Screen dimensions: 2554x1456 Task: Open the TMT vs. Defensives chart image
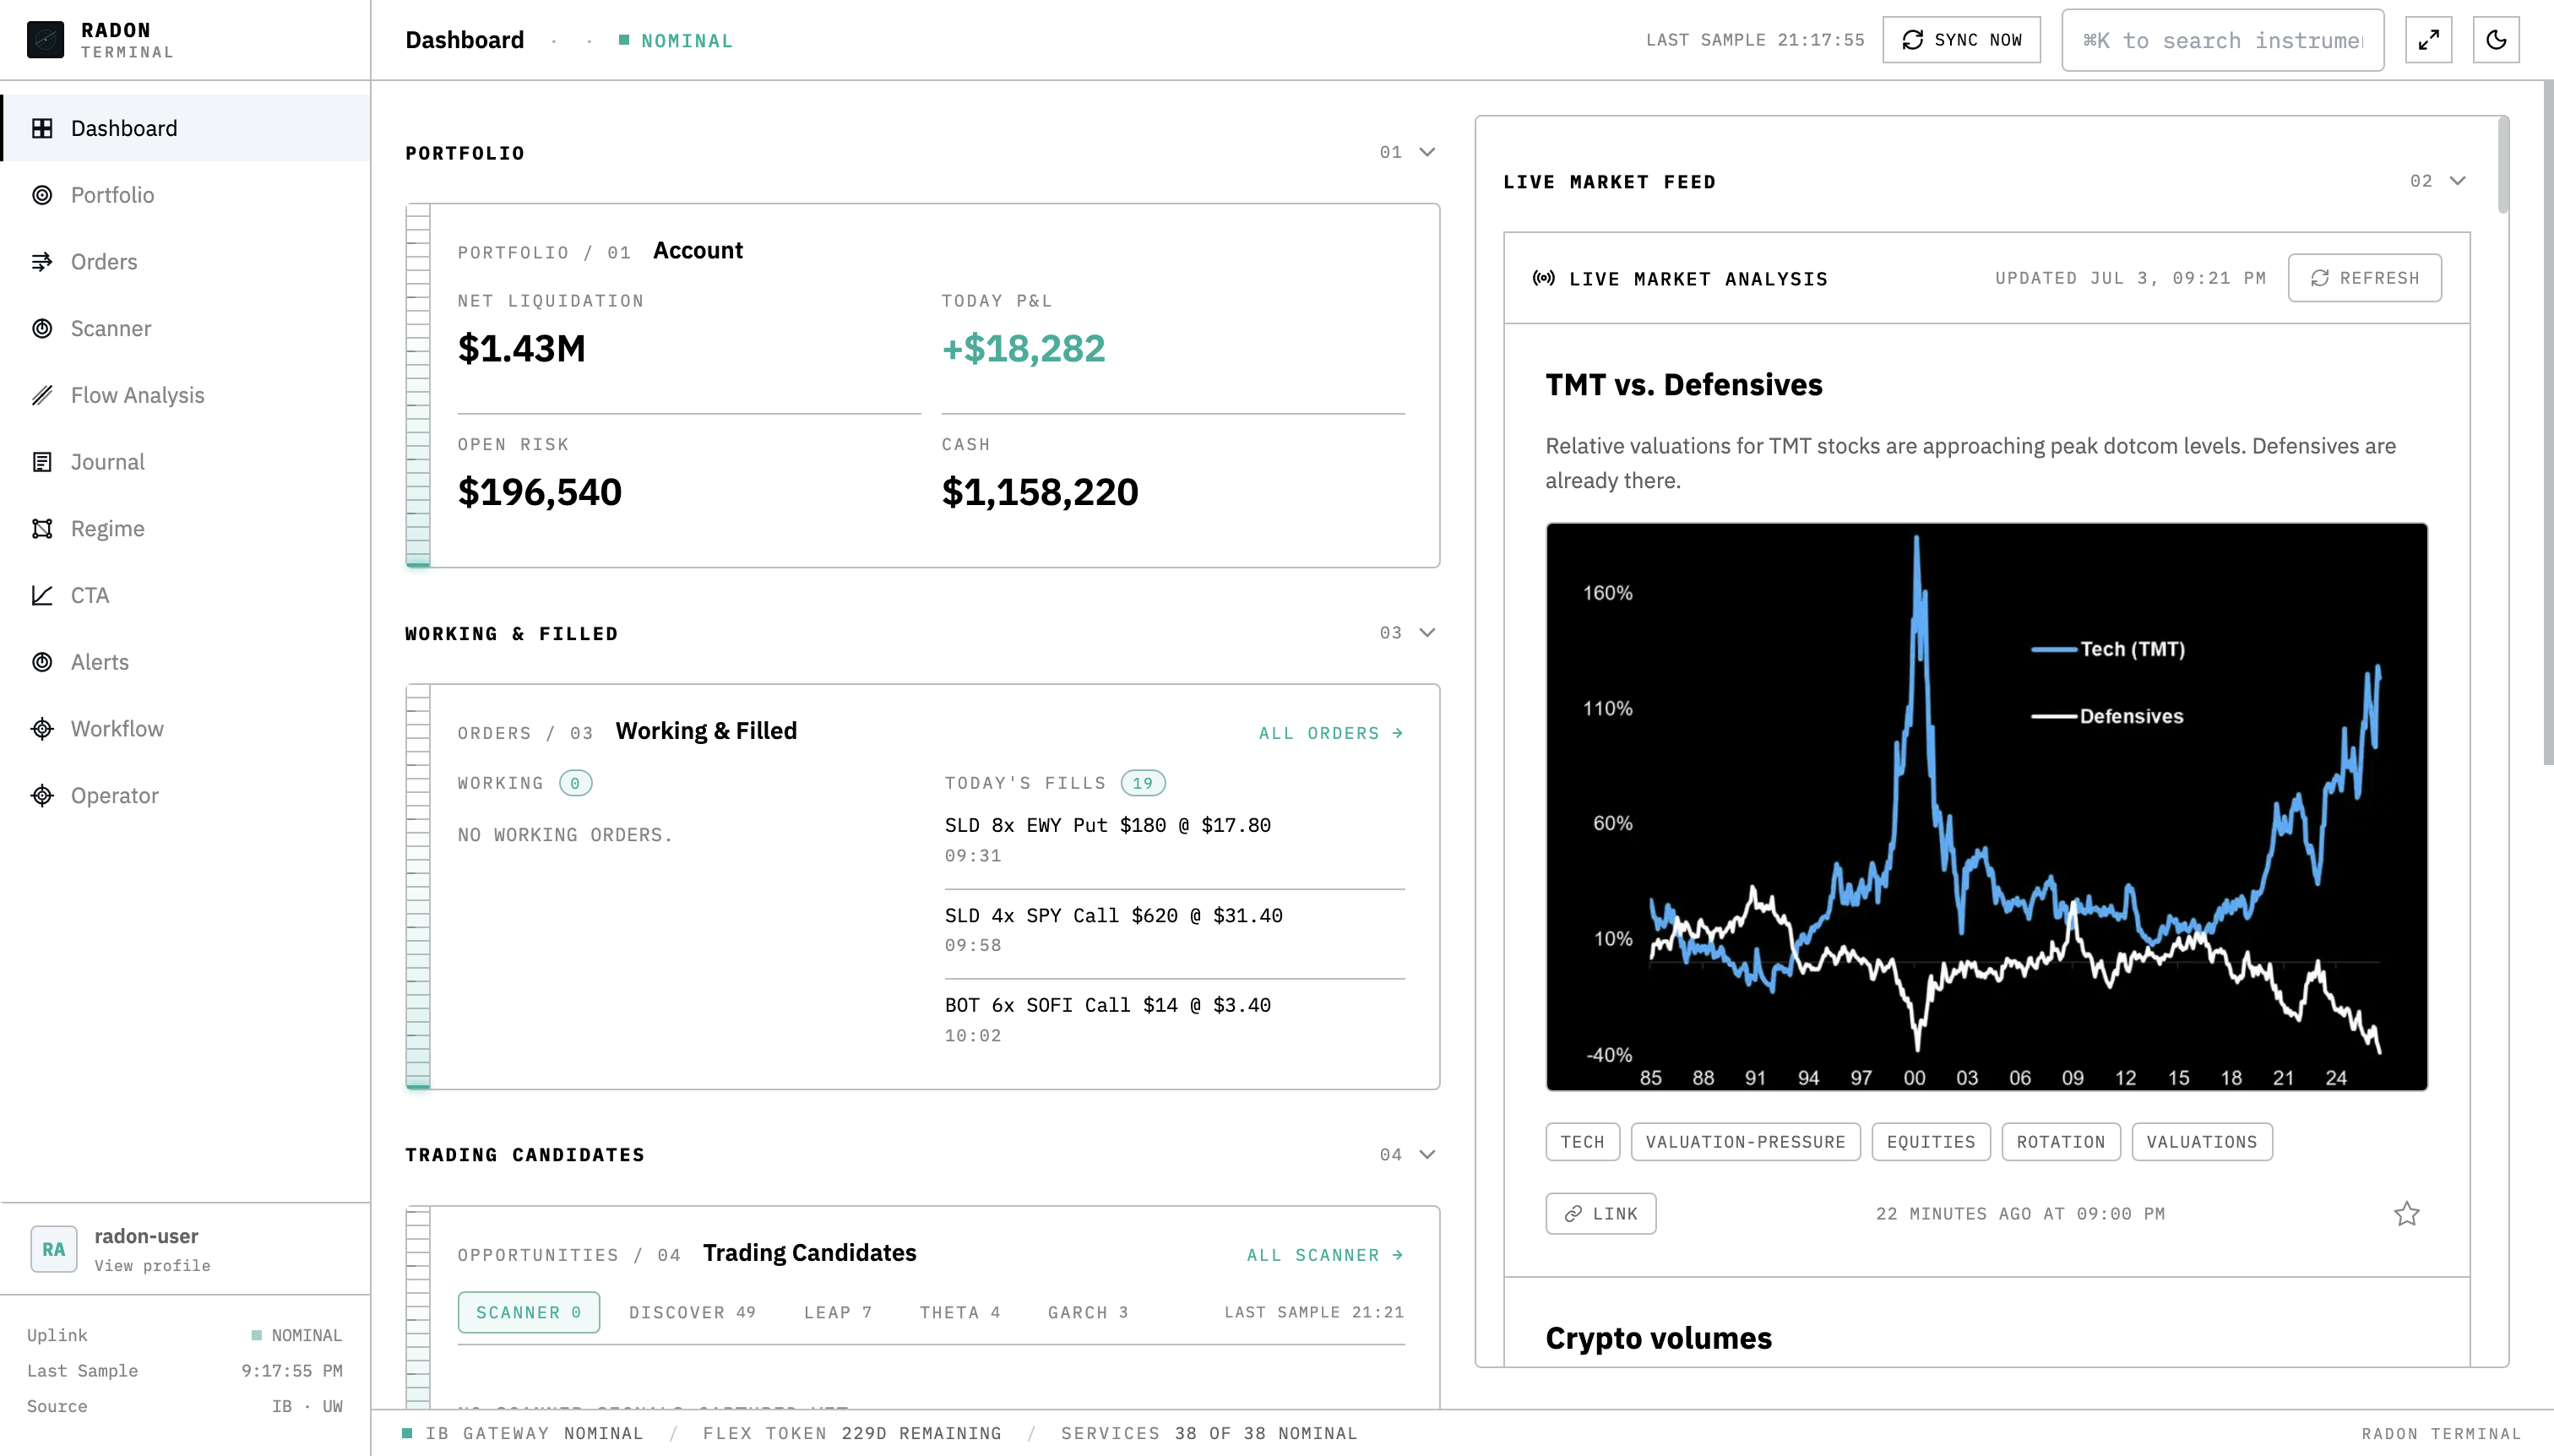pos(1986,806)
